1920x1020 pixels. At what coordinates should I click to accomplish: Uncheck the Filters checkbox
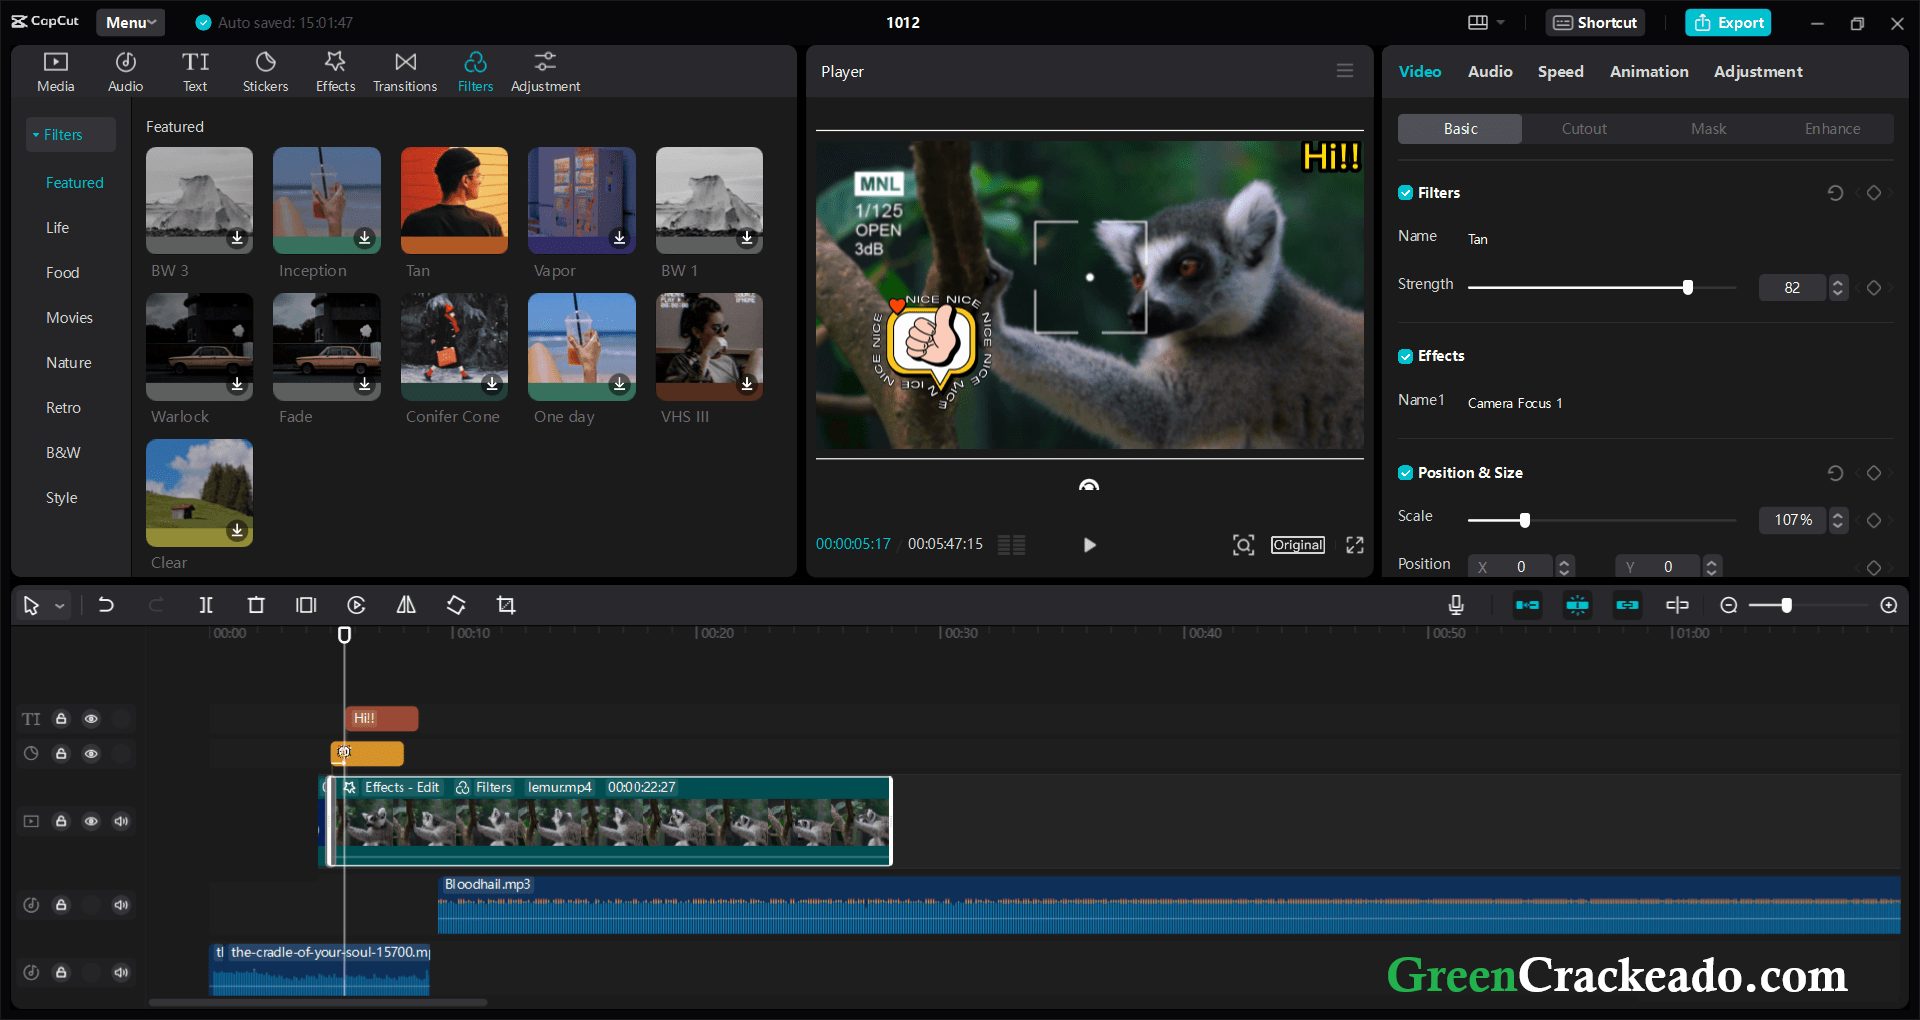(x=1405, y=193)
